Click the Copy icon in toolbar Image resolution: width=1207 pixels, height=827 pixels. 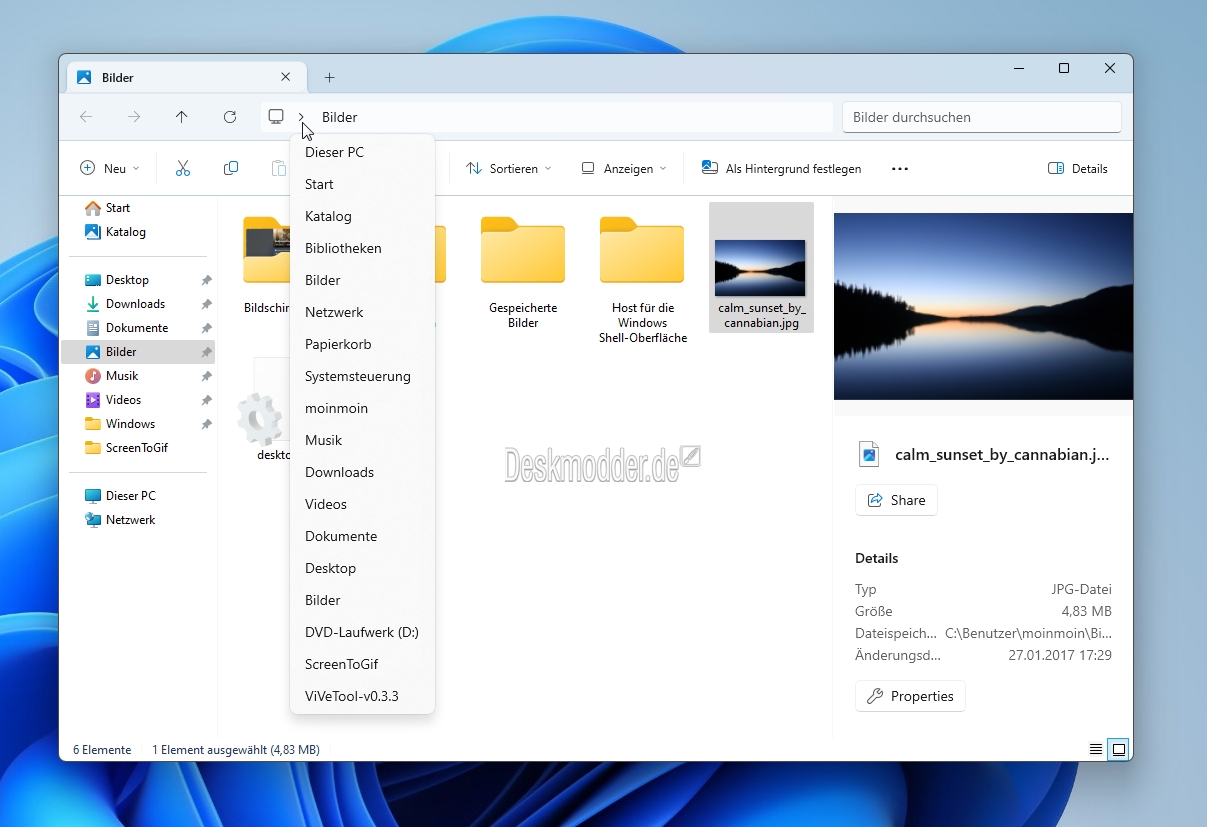[231, 168]
